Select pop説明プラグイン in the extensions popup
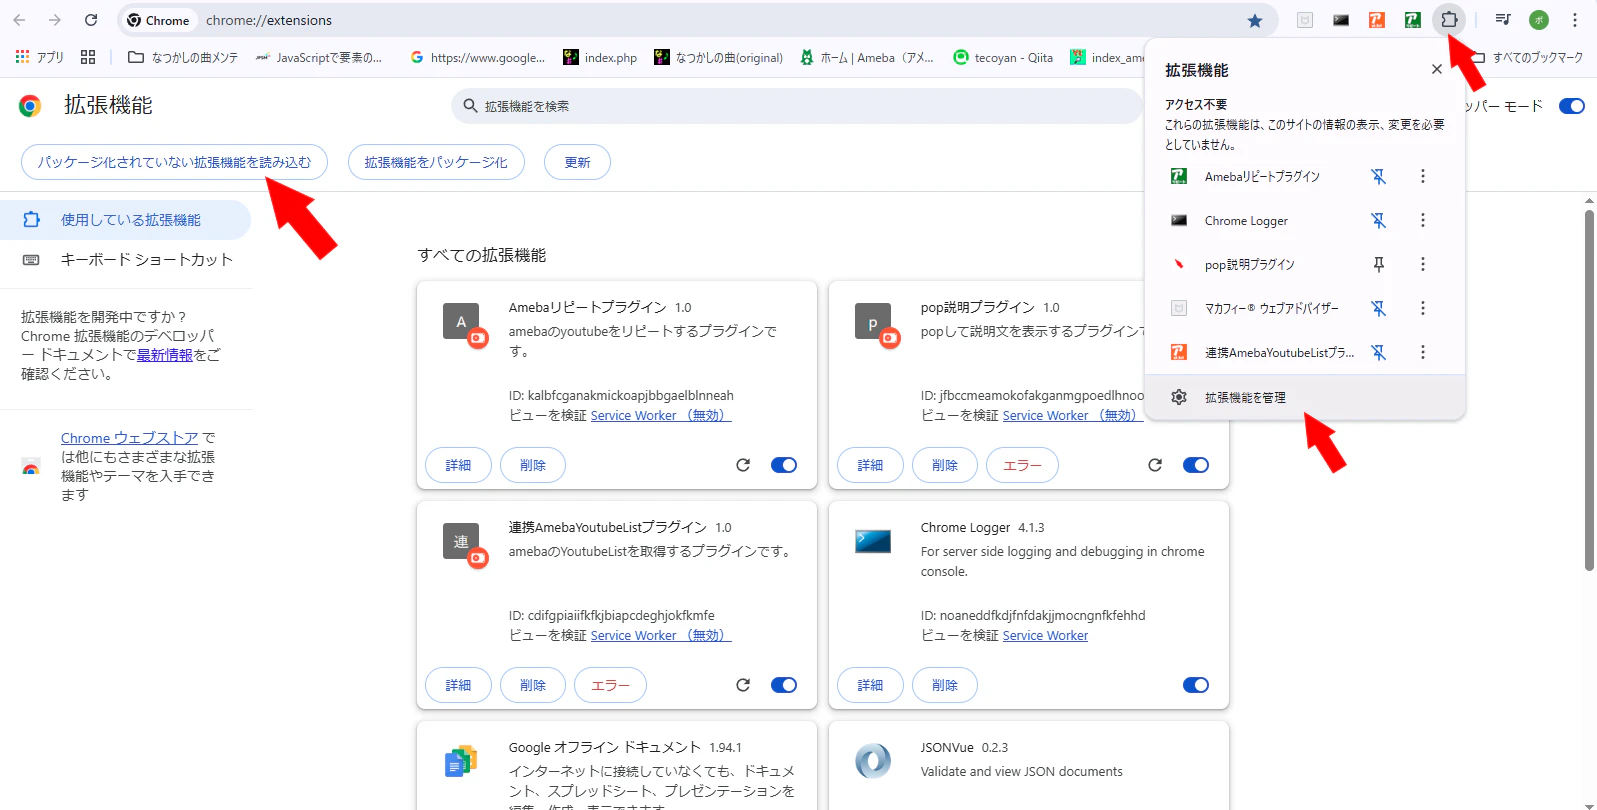This screenshot has height=810, width=1597. (x=1249, y=264)
